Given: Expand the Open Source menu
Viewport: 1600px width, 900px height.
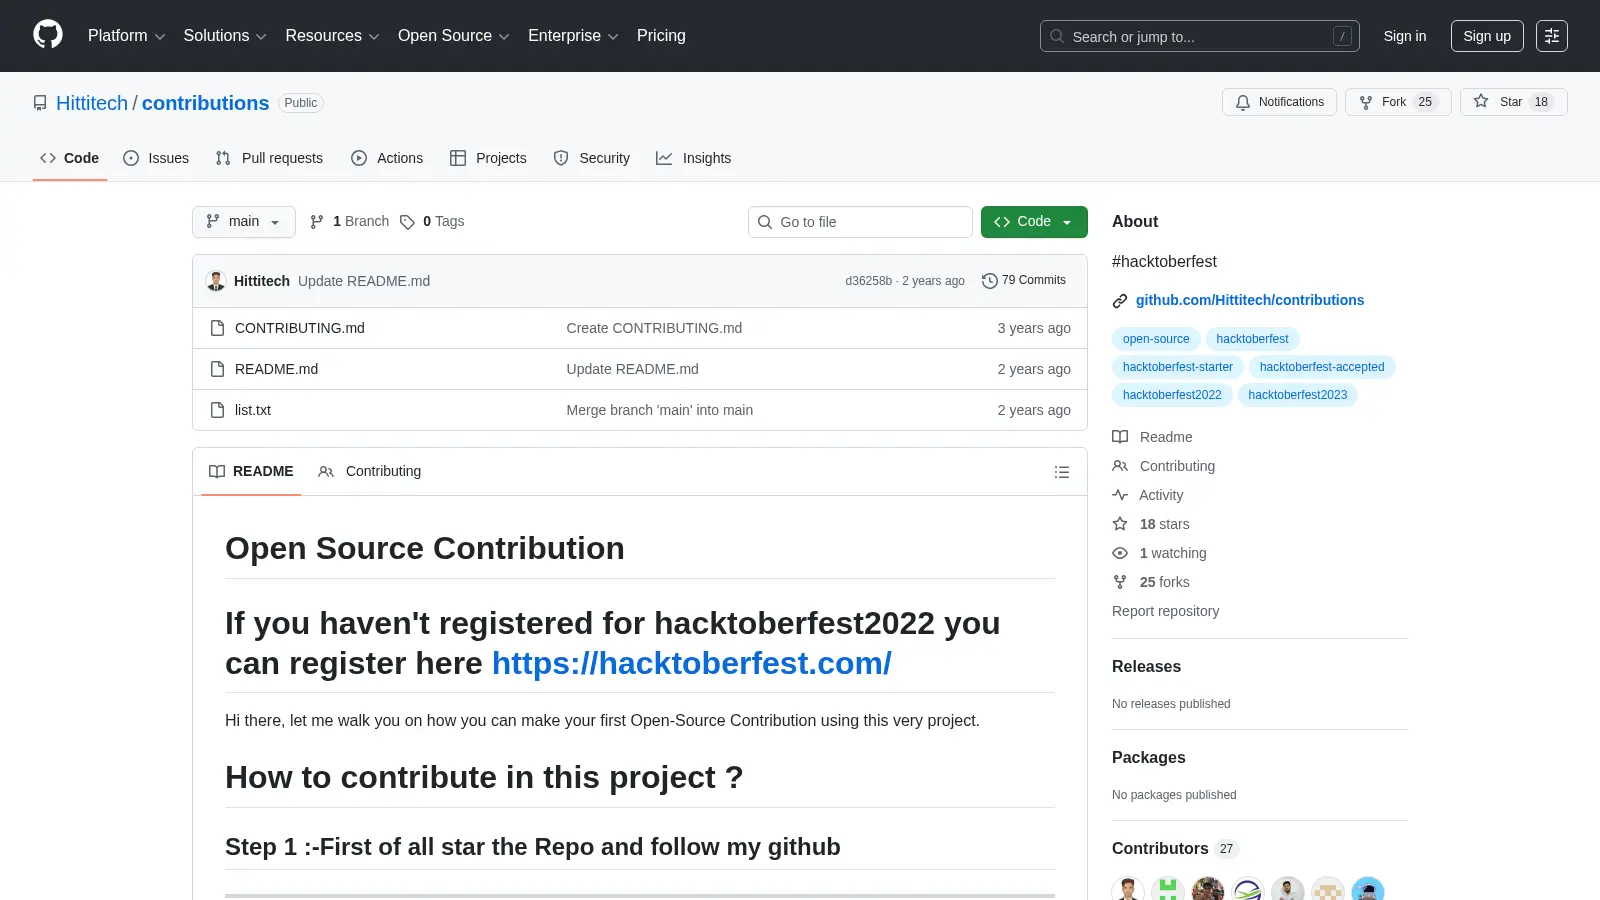Looking at the screenshot, I should tap(454, 36).
